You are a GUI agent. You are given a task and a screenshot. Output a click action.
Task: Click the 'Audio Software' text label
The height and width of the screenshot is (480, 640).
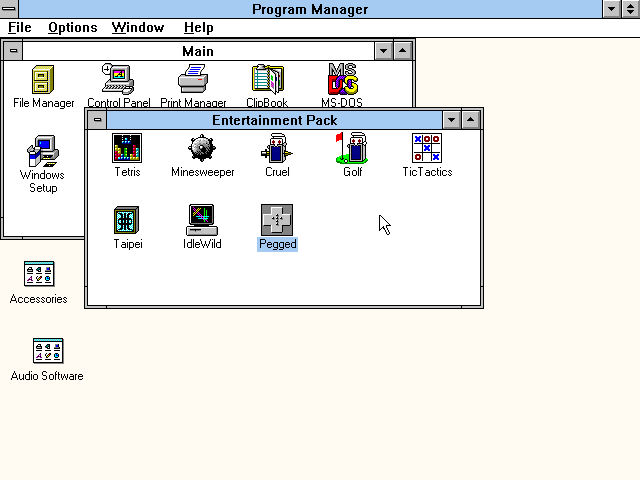(47, 376)
